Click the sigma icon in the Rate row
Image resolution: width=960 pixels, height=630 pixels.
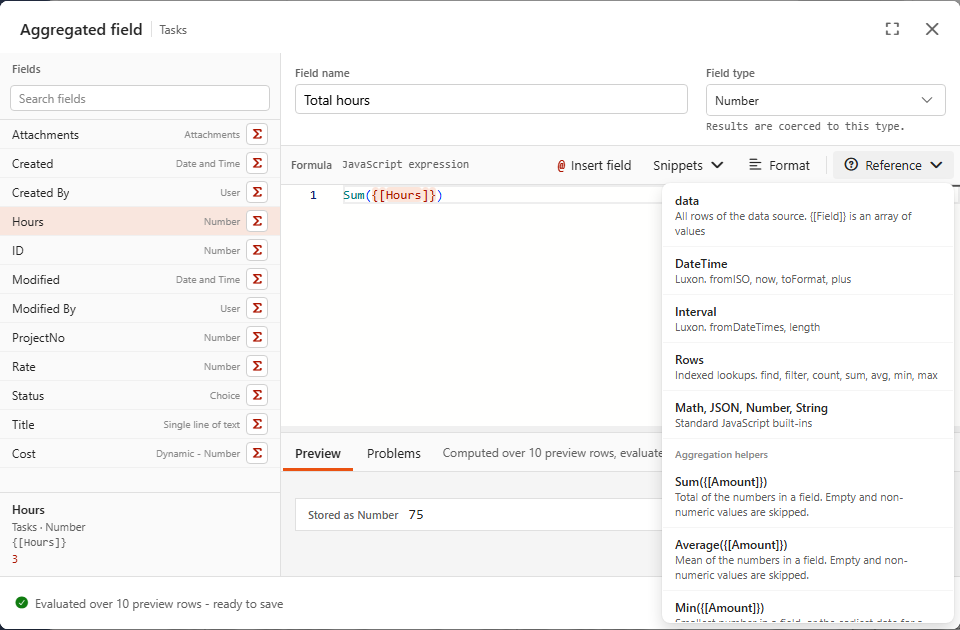[x=257, y=366]
